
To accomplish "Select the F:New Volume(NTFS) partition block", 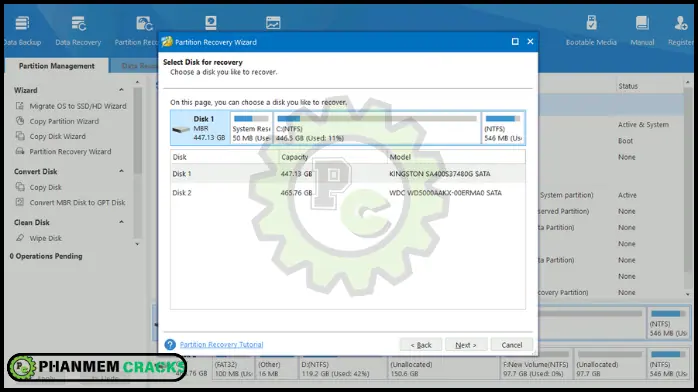I will click(536, 364).
